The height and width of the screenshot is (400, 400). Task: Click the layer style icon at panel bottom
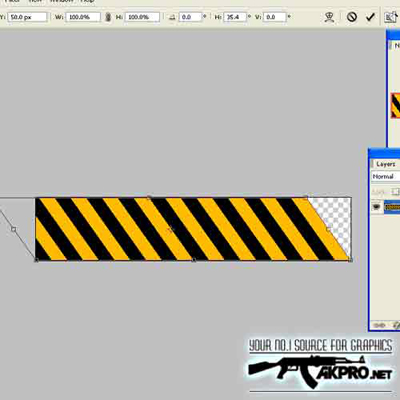pos(396,325)
